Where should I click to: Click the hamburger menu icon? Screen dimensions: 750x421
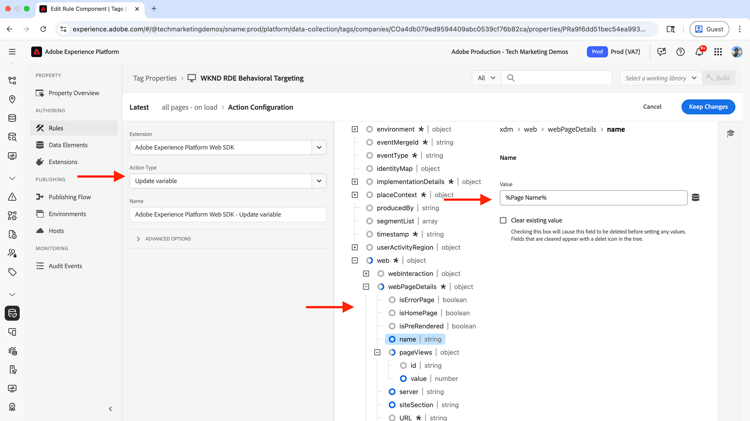pyautogui.click(x=12, y=52)
